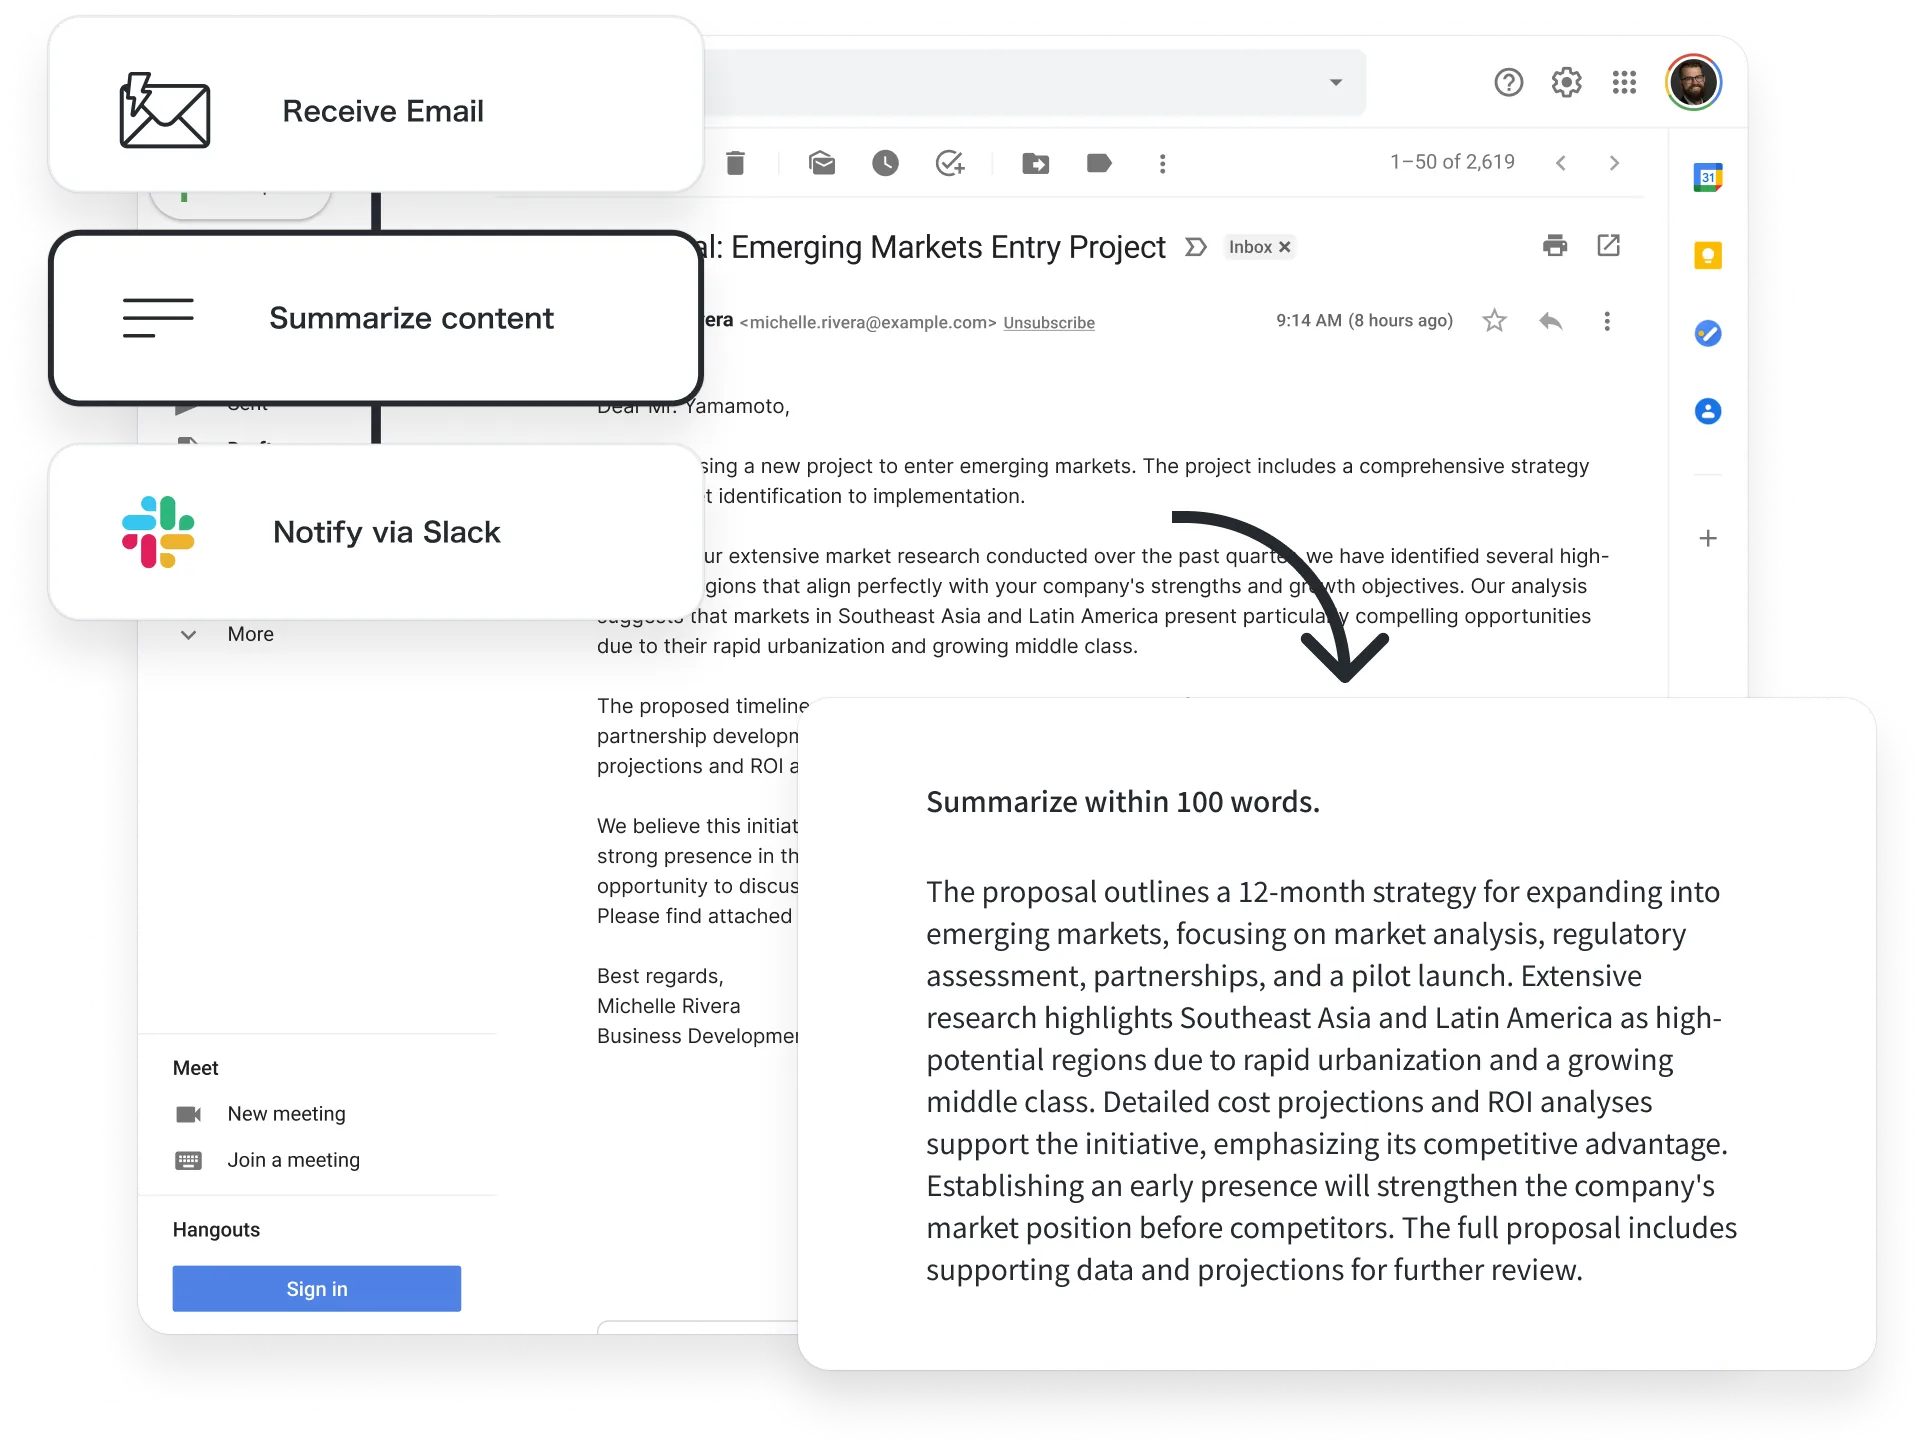
Task: Open email in new window icon
Action: point(1608,246)
